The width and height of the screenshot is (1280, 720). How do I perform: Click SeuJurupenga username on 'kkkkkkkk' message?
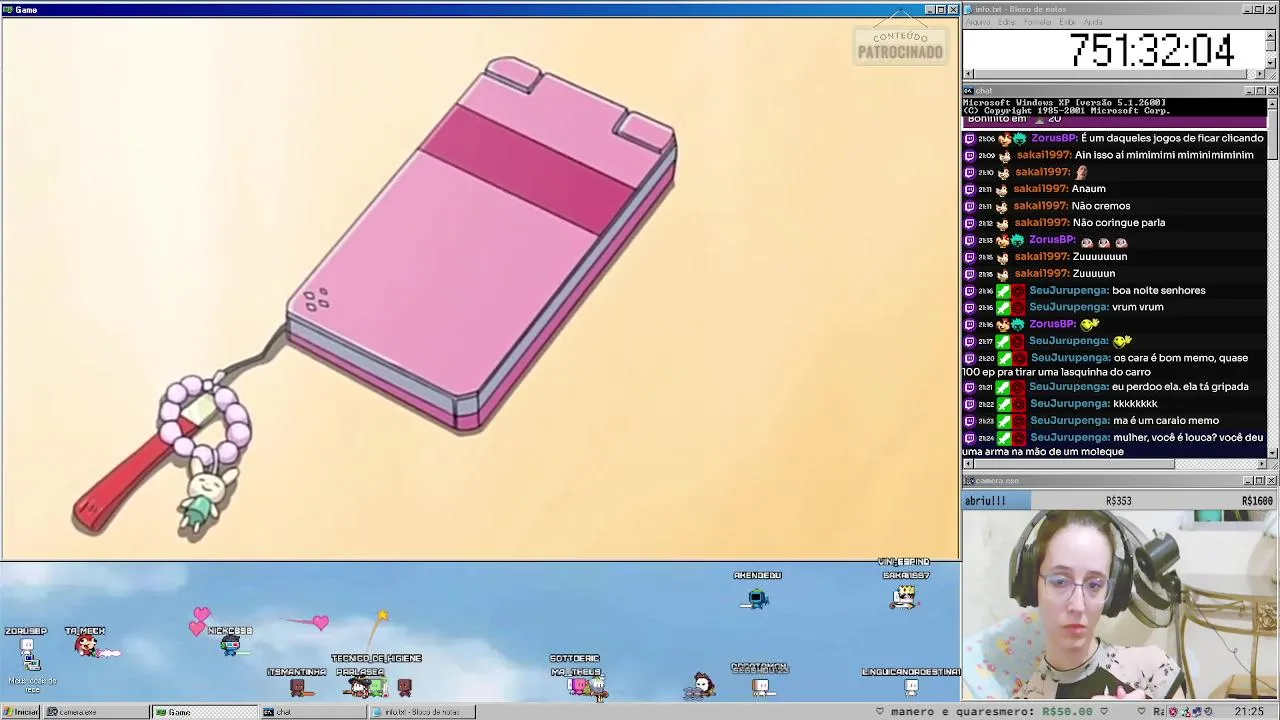coord(1069,403)
